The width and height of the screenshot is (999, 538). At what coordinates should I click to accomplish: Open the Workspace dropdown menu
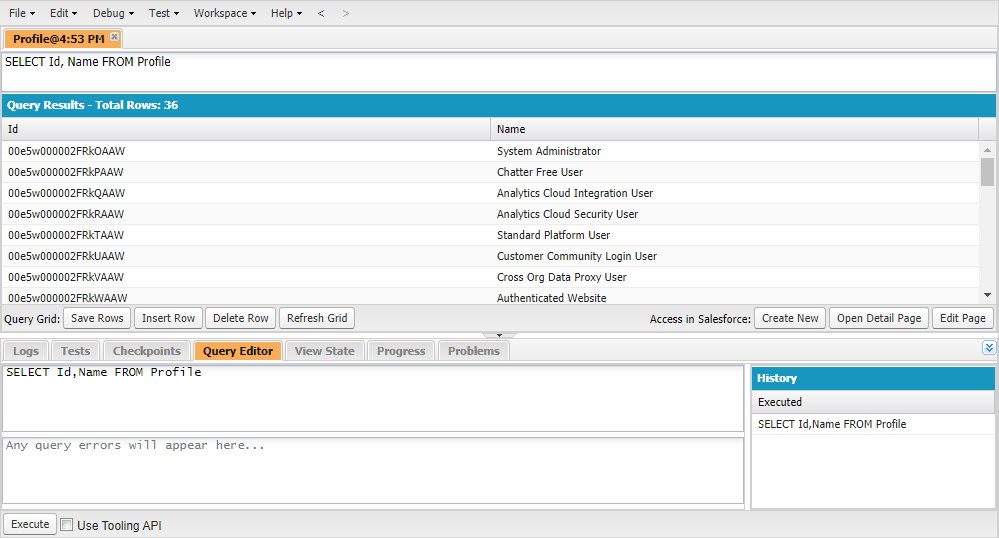(224, 13)
